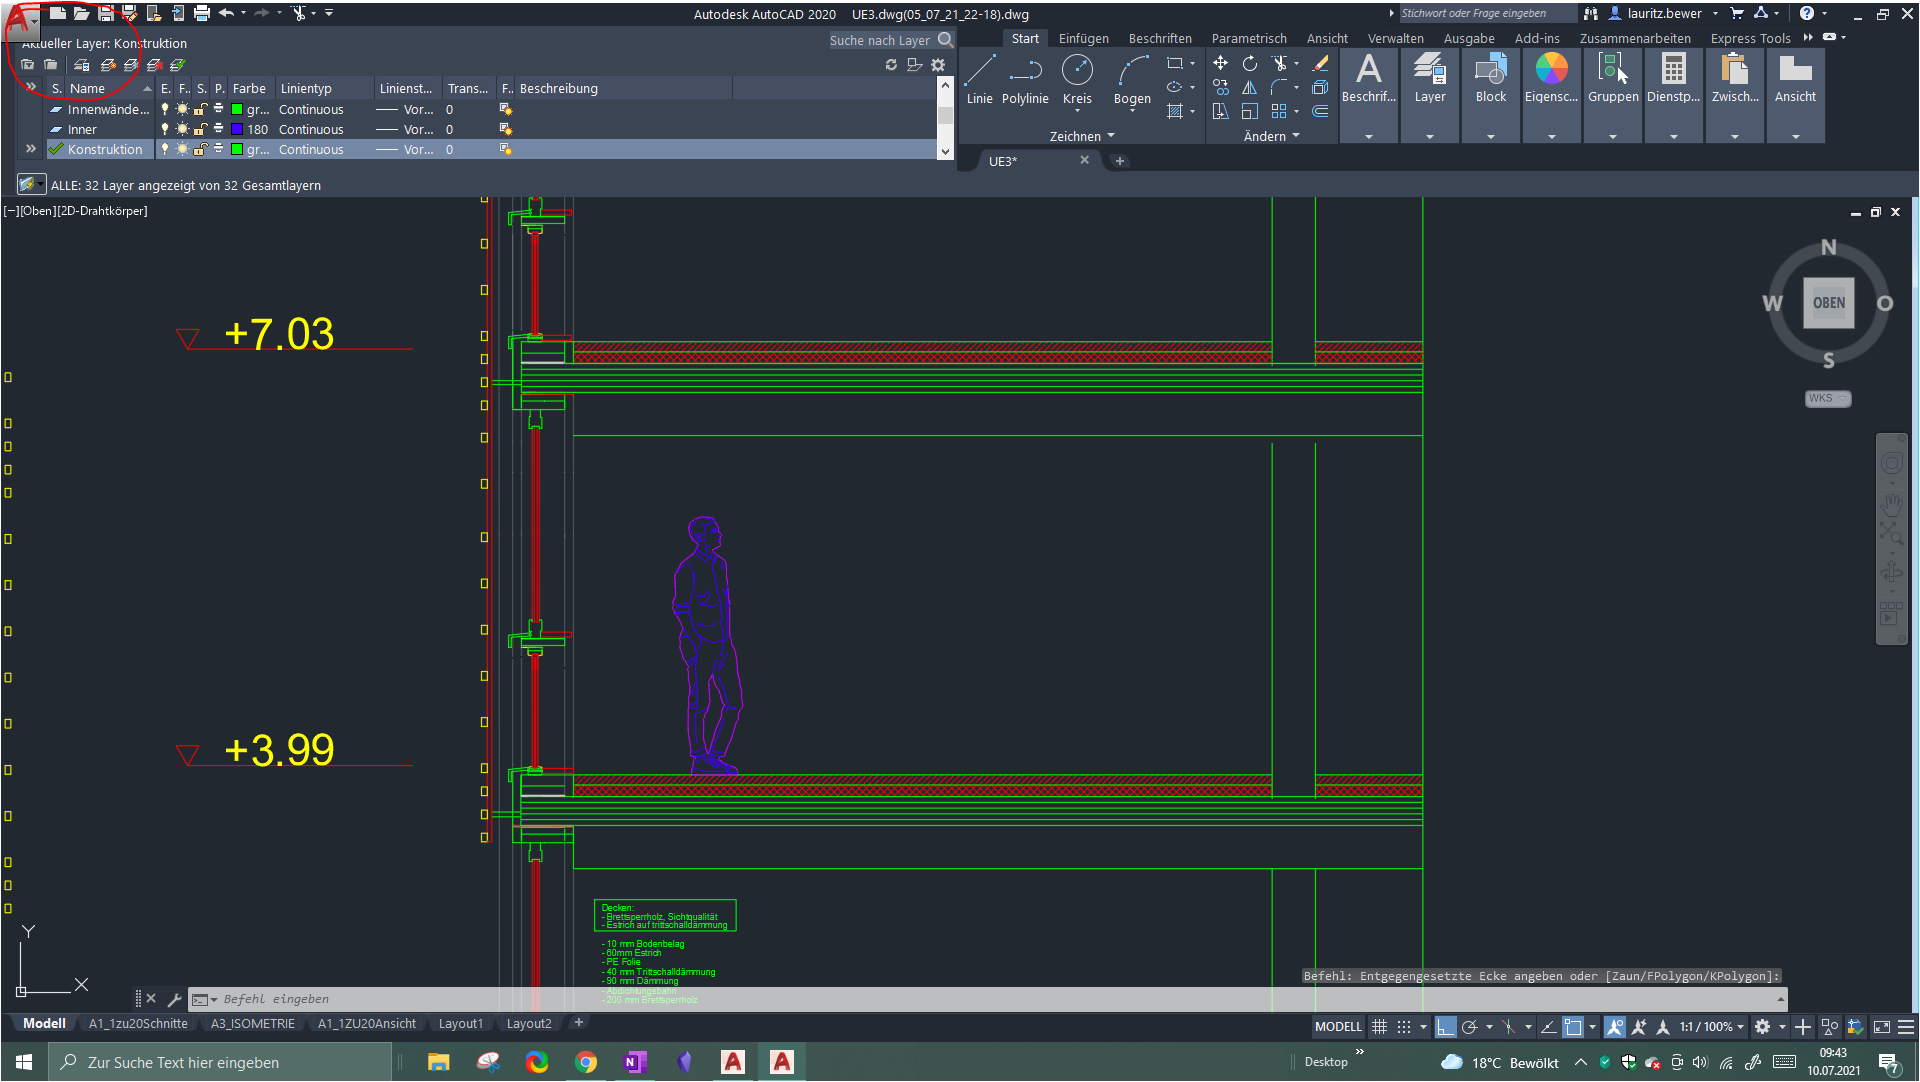The width and height of the screenshot is (1920, 1082).
Task: Freeze the Innenwände layer via sun icon
Action: pyautogui.click(x=183, y=109)
